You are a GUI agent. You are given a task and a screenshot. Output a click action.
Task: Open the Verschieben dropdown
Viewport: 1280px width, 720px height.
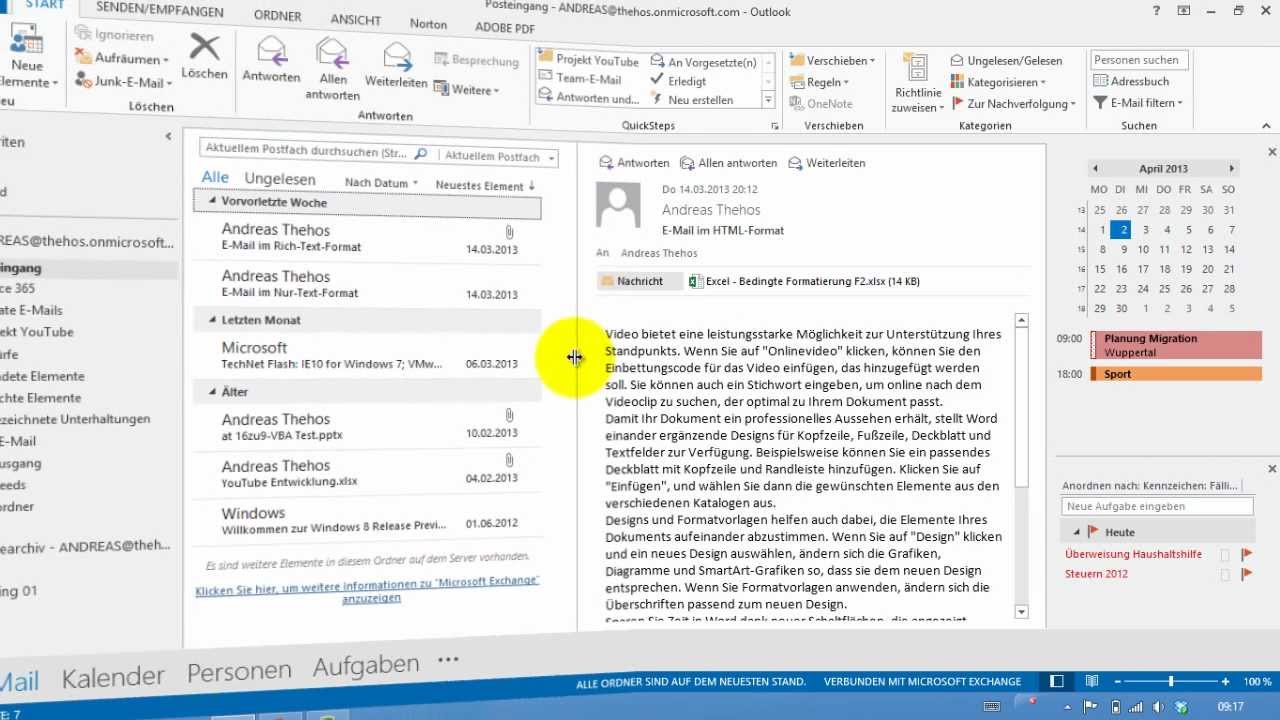click(x=832, y=60)
